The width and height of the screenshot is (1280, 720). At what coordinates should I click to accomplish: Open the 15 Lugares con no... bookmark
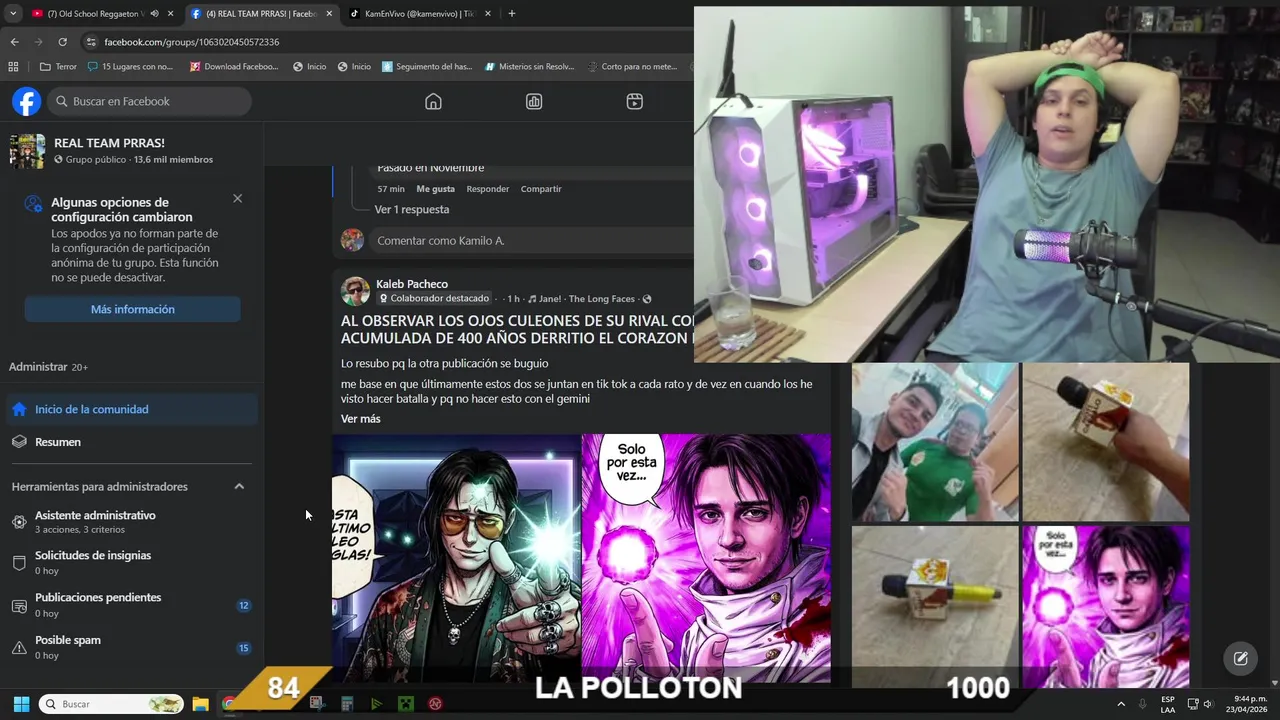pyautogui.click(x=130, y=67)
